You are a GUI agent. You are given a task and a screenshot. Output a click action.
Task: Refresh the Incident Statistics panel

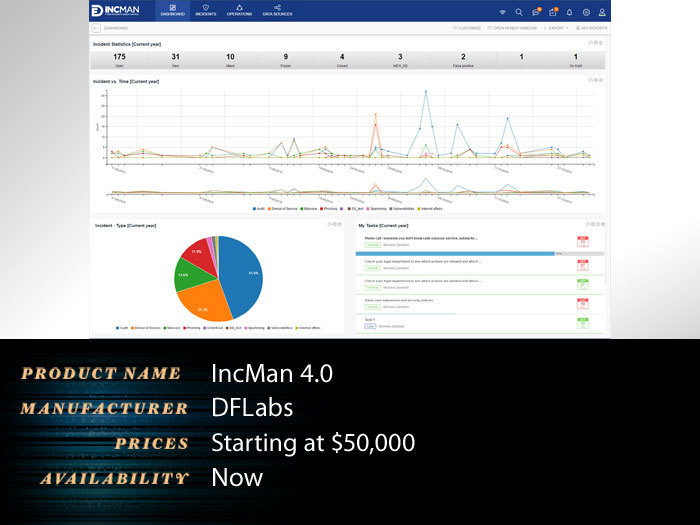pos(590,43)
